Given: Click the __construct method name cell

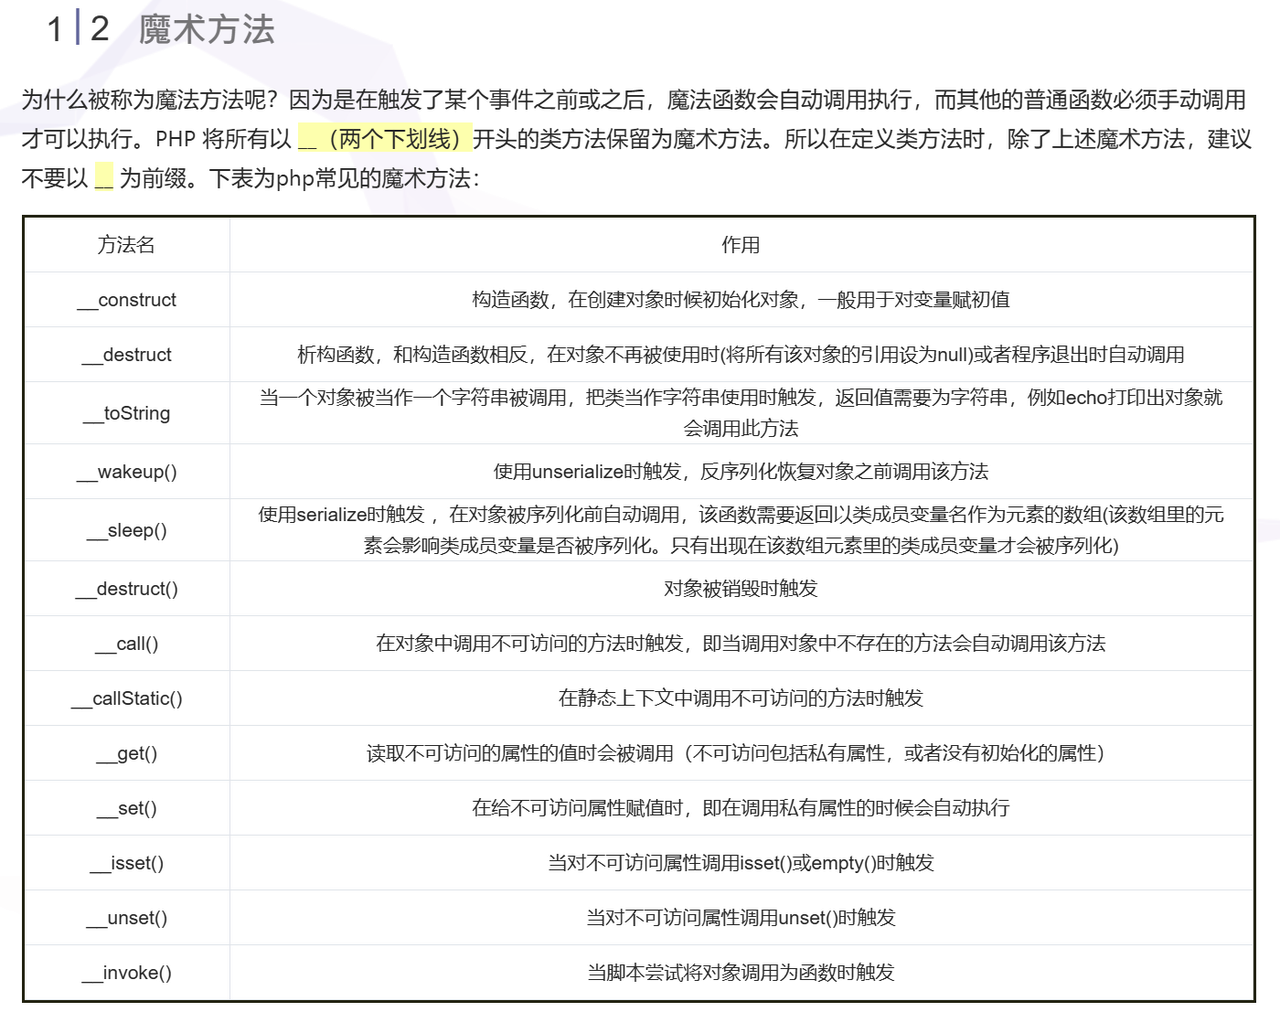Looking at the screenshot, I should pos(126,300).
